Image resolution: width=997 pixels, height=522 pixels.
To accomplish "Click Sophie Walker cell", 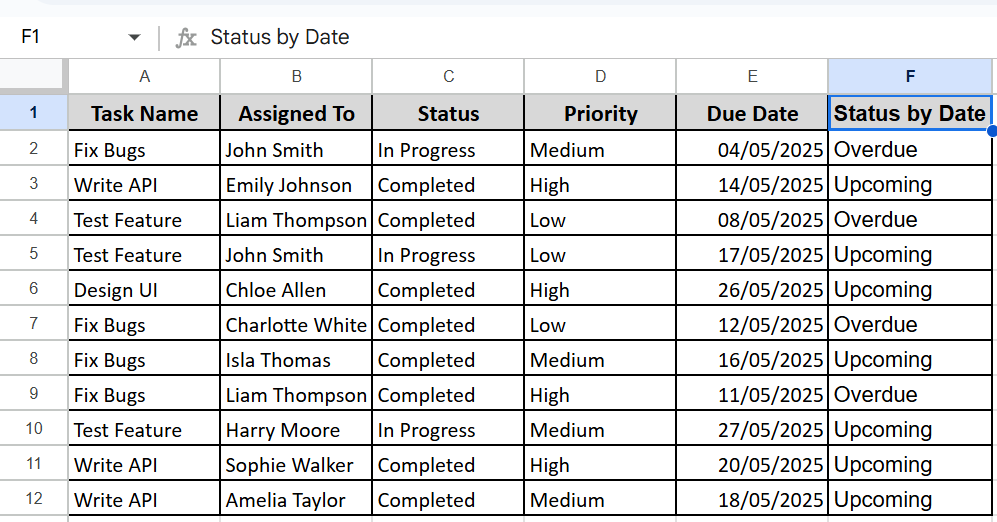I will (296, 464).
